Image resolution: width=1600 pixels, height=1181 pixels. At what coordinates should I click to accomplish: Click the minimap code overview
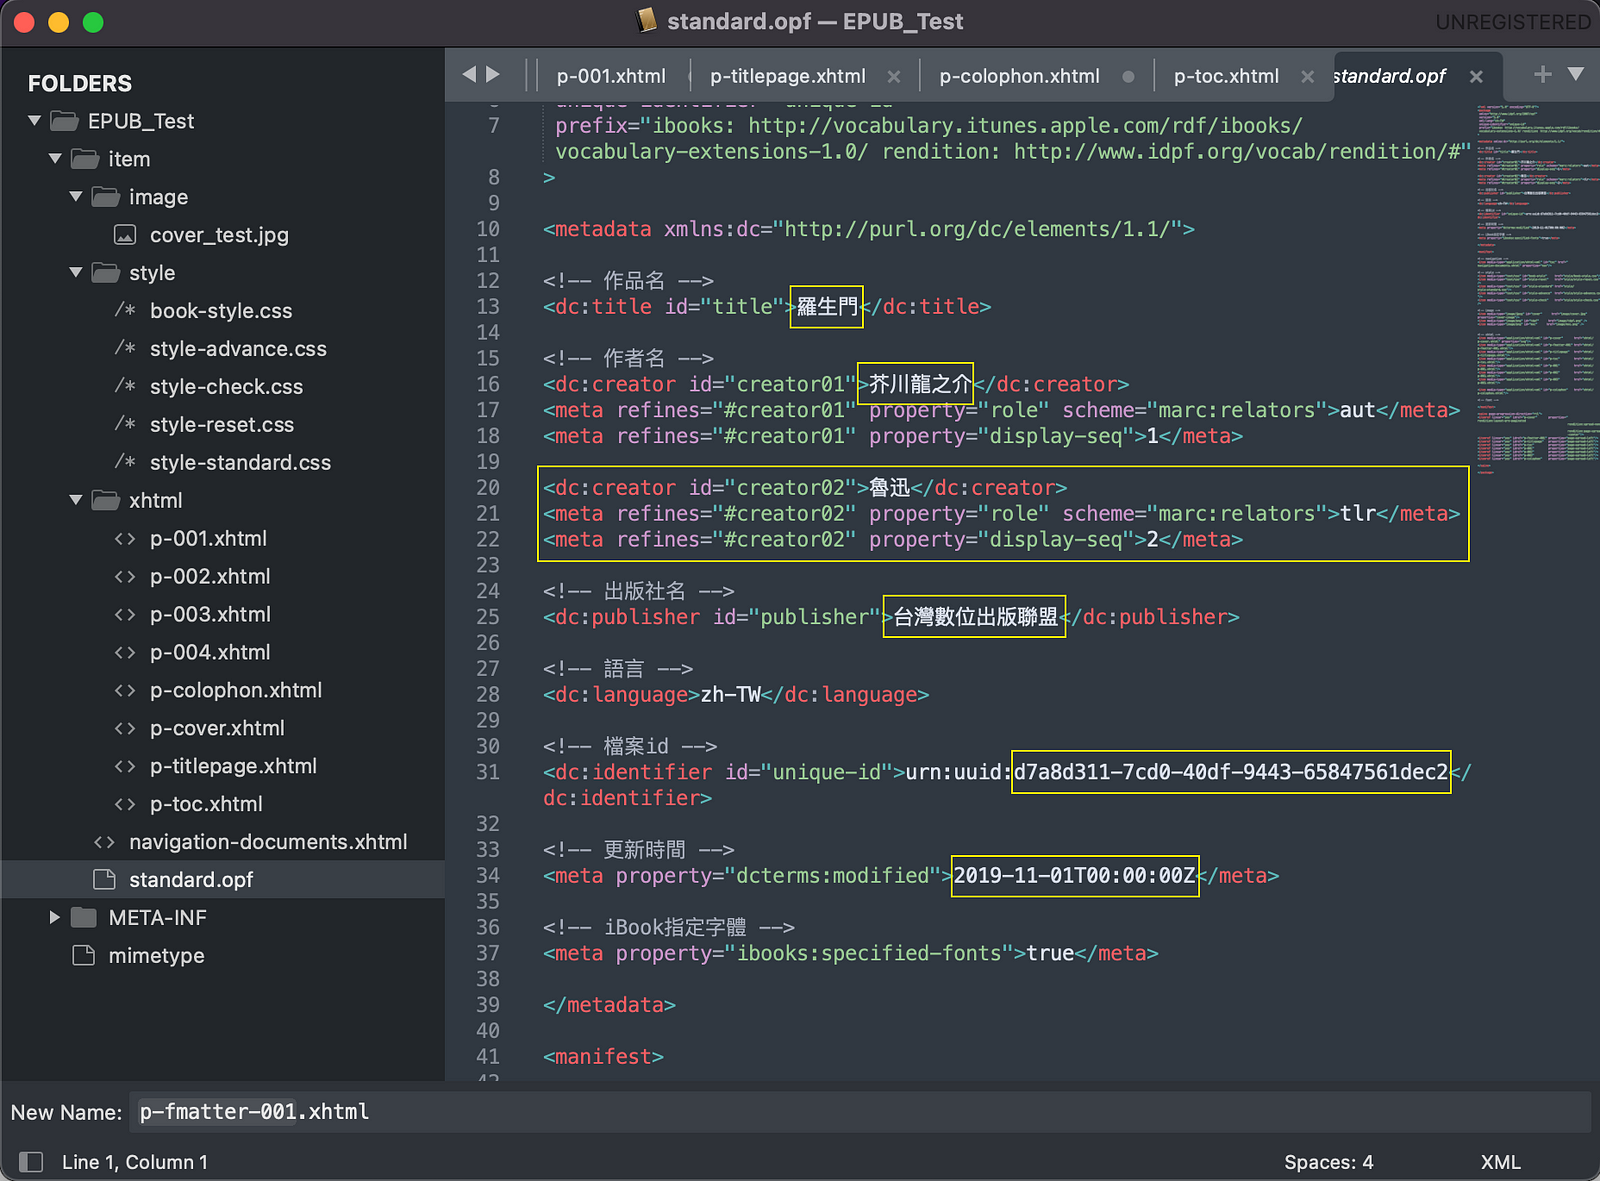click(1537, 288)
